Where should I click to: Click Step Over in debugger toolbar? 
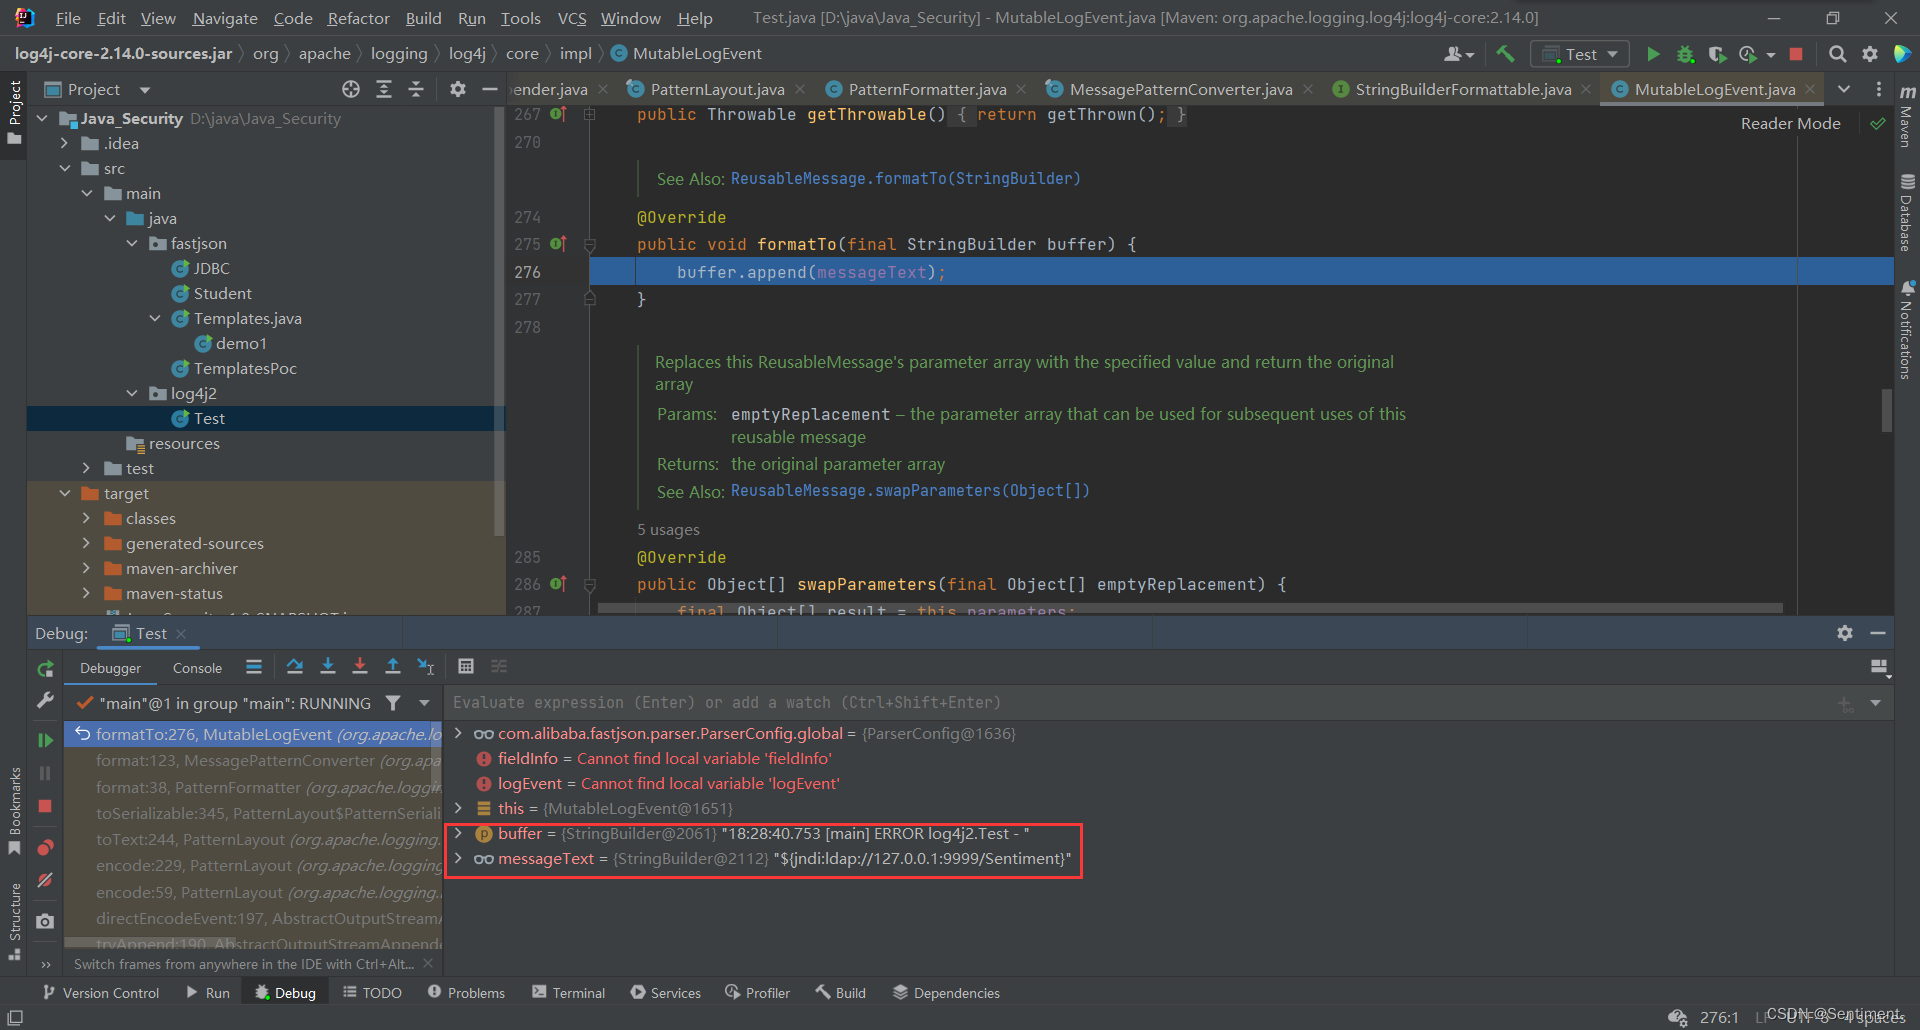pos(295,666)
